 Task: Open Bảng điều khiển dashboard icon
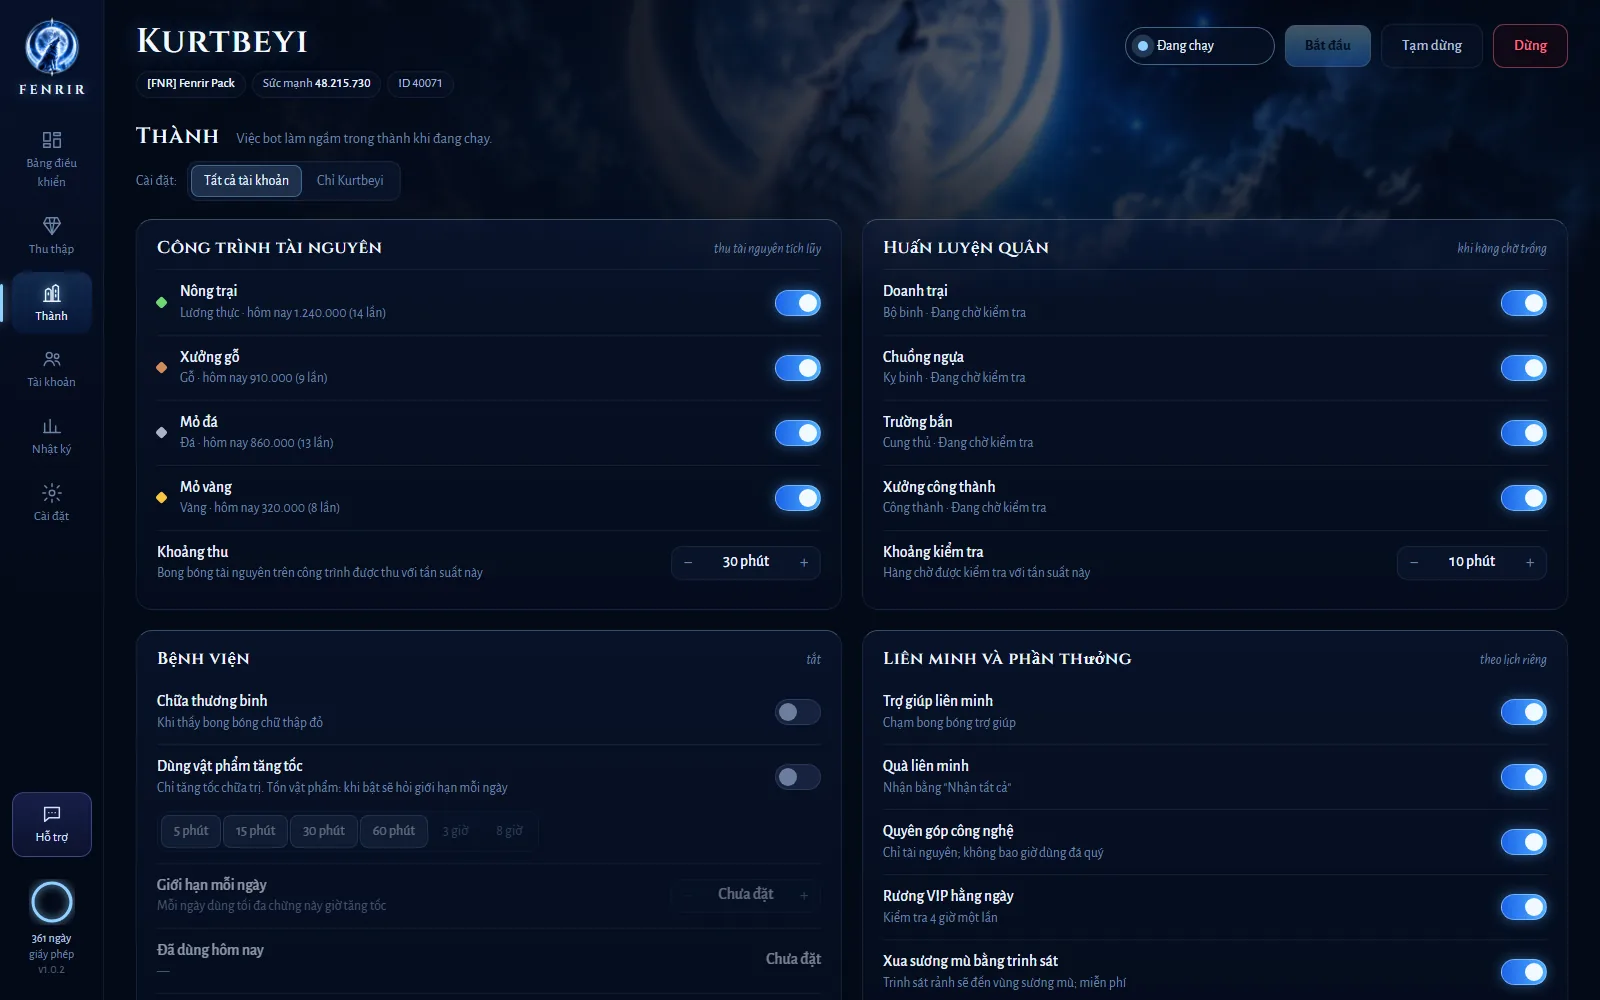click(x=52, y=140)
